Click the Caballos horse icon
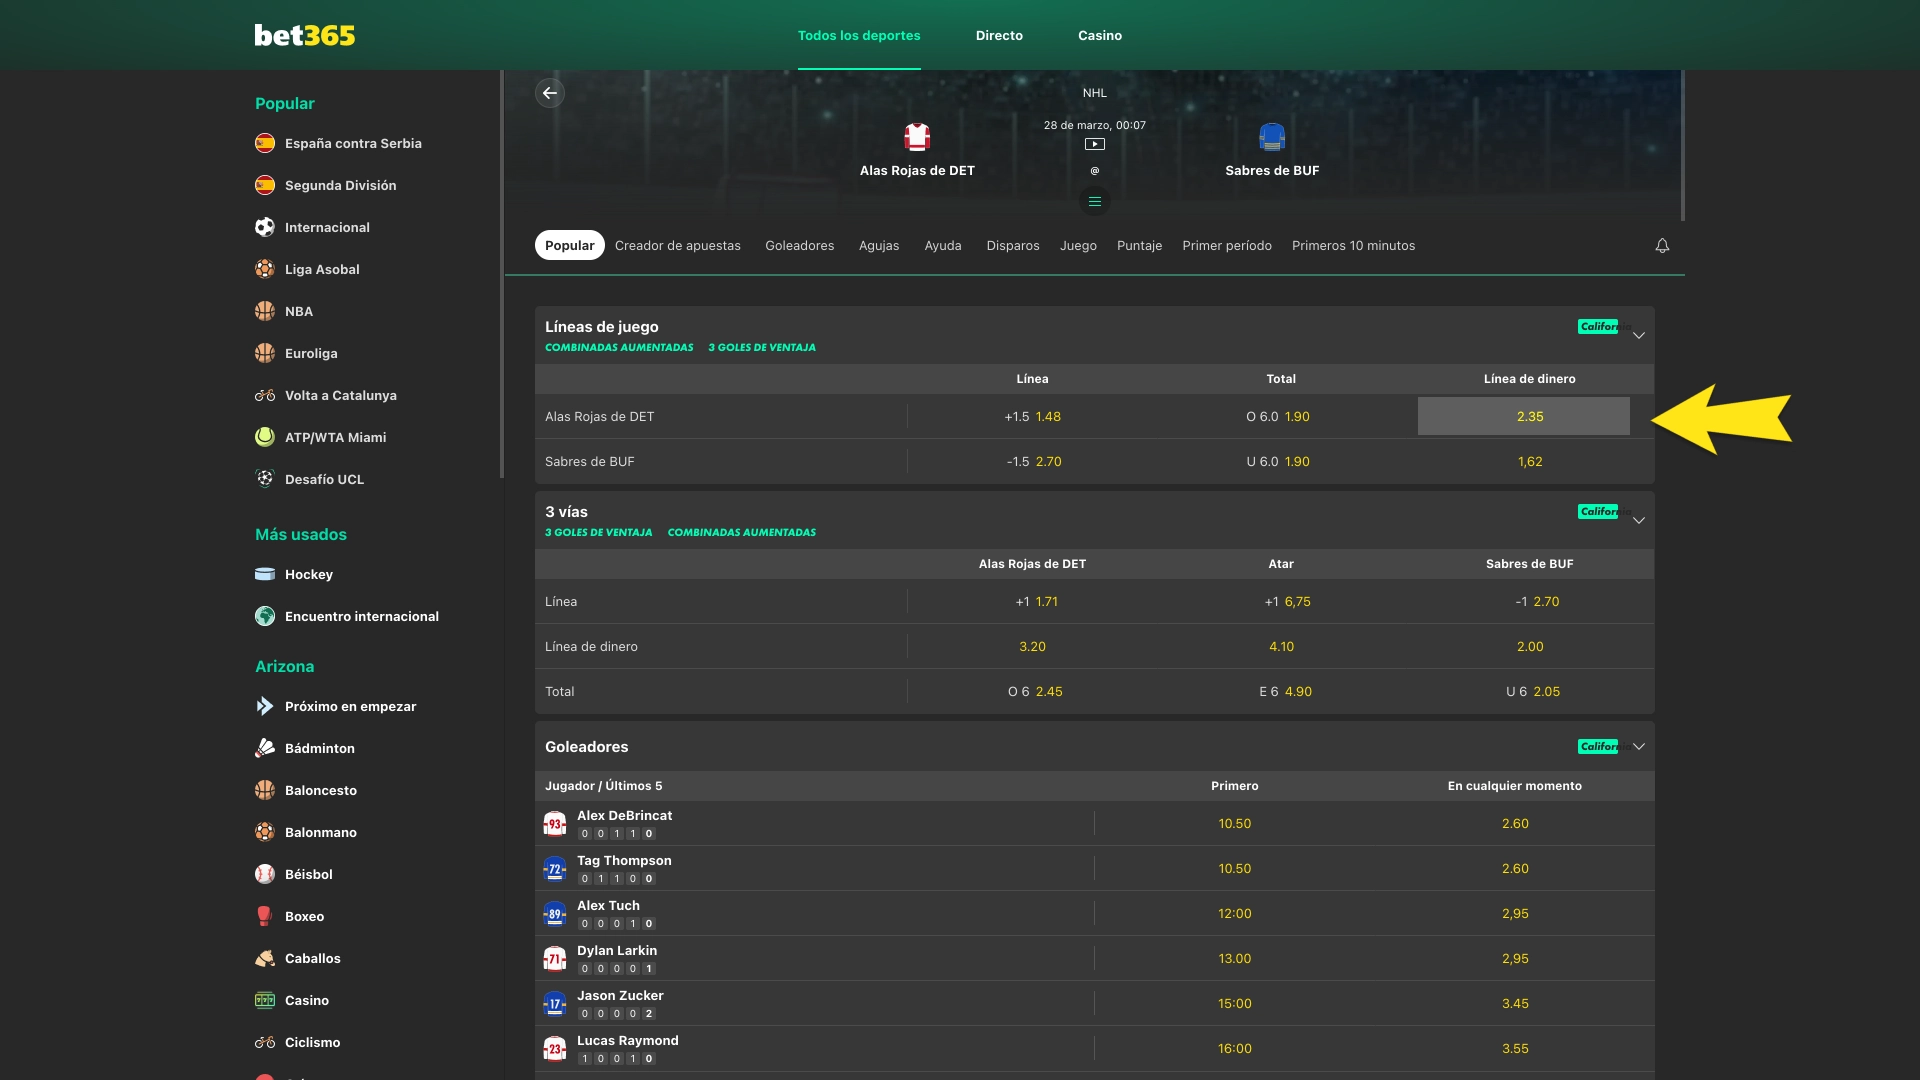The image size is (1920, 1080). (x=265, y=958)
